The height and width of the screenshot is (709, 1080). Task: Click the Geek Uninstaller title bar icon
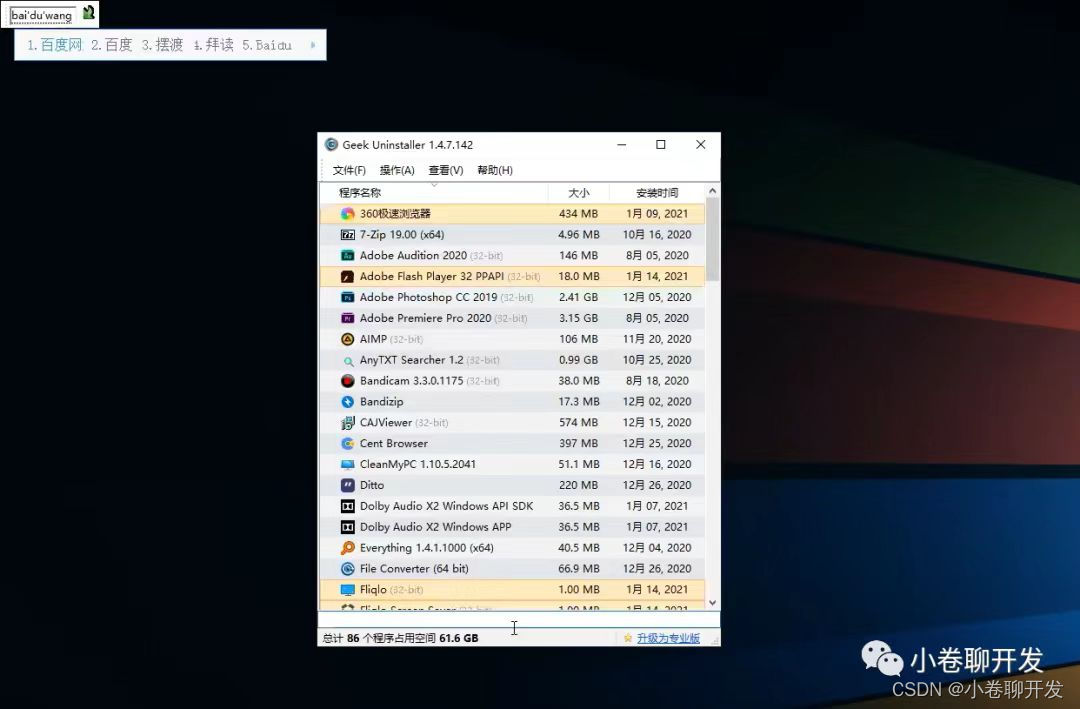(x=331, y=145)
